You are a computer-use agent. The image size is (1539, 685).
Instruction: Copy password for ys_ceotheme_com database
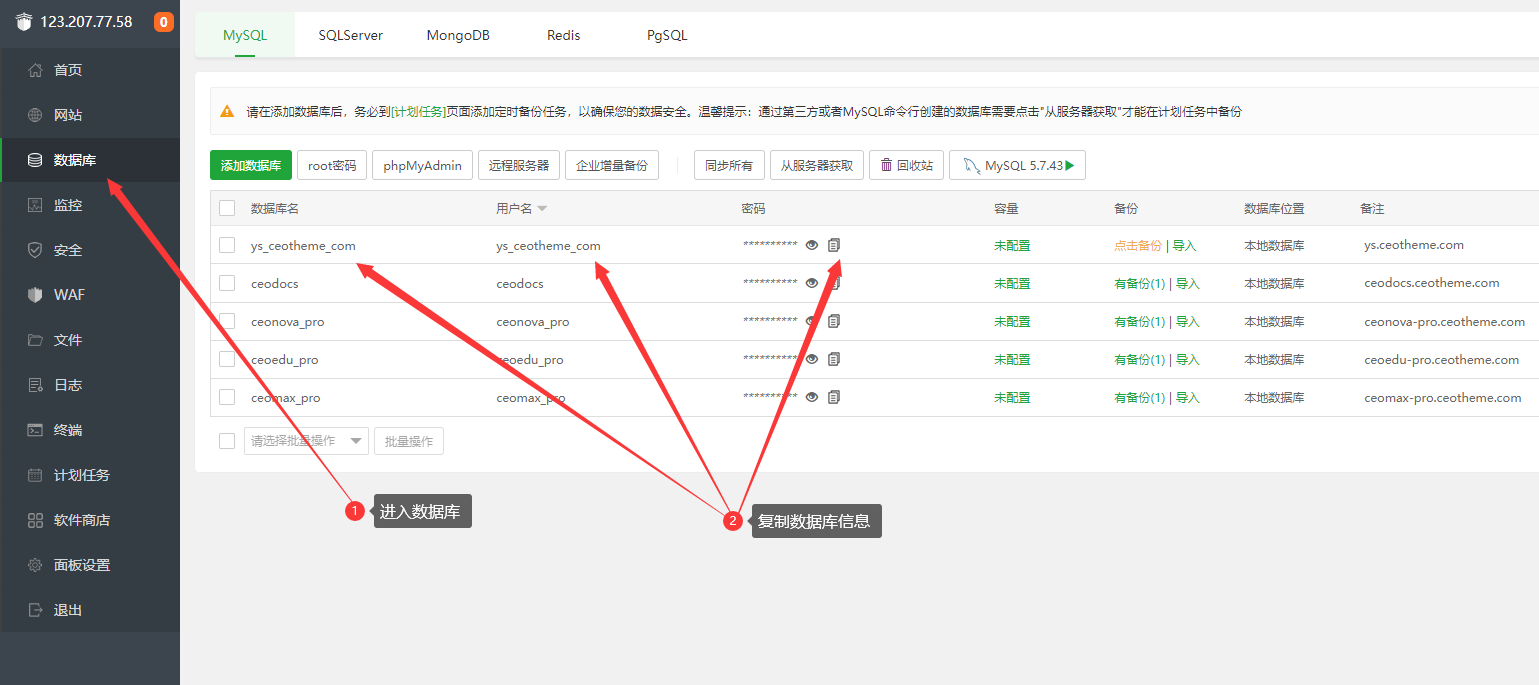(x=834, y=245)
